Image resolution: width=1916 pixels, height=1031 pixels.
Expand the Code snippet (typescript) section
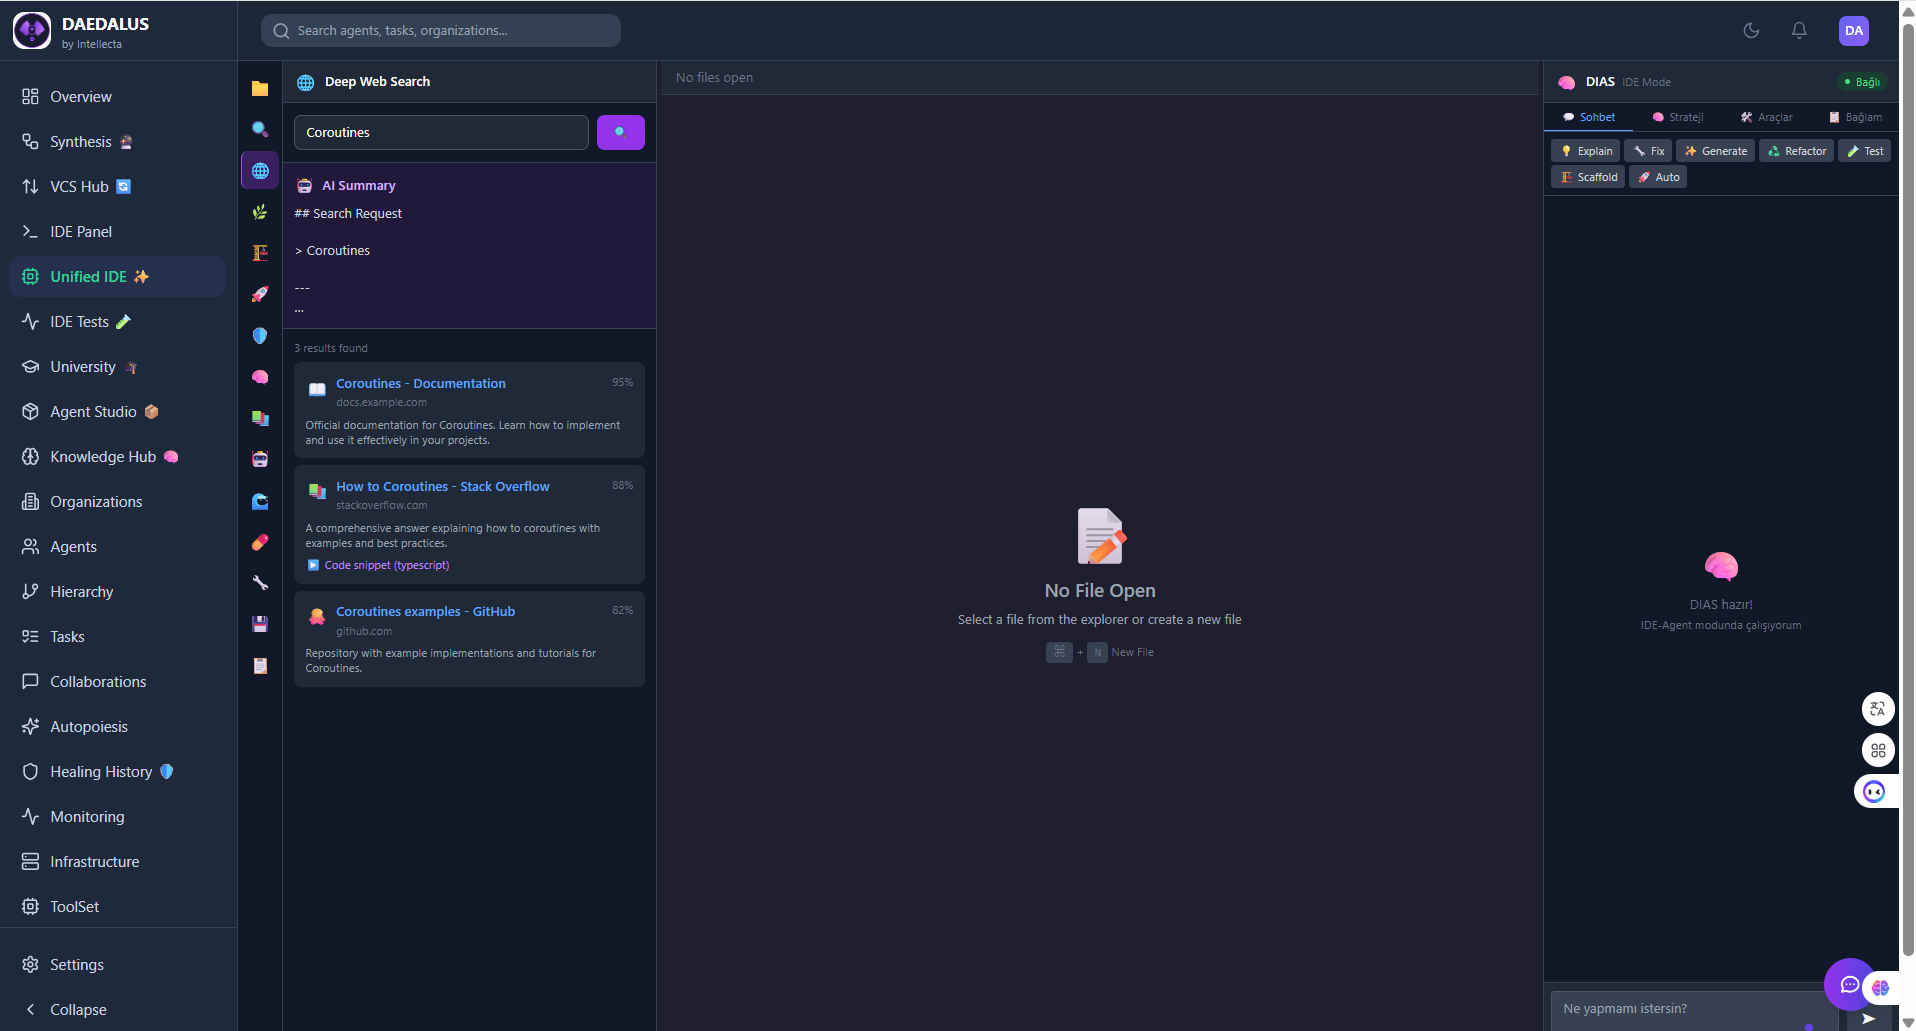tap(378, 565)
